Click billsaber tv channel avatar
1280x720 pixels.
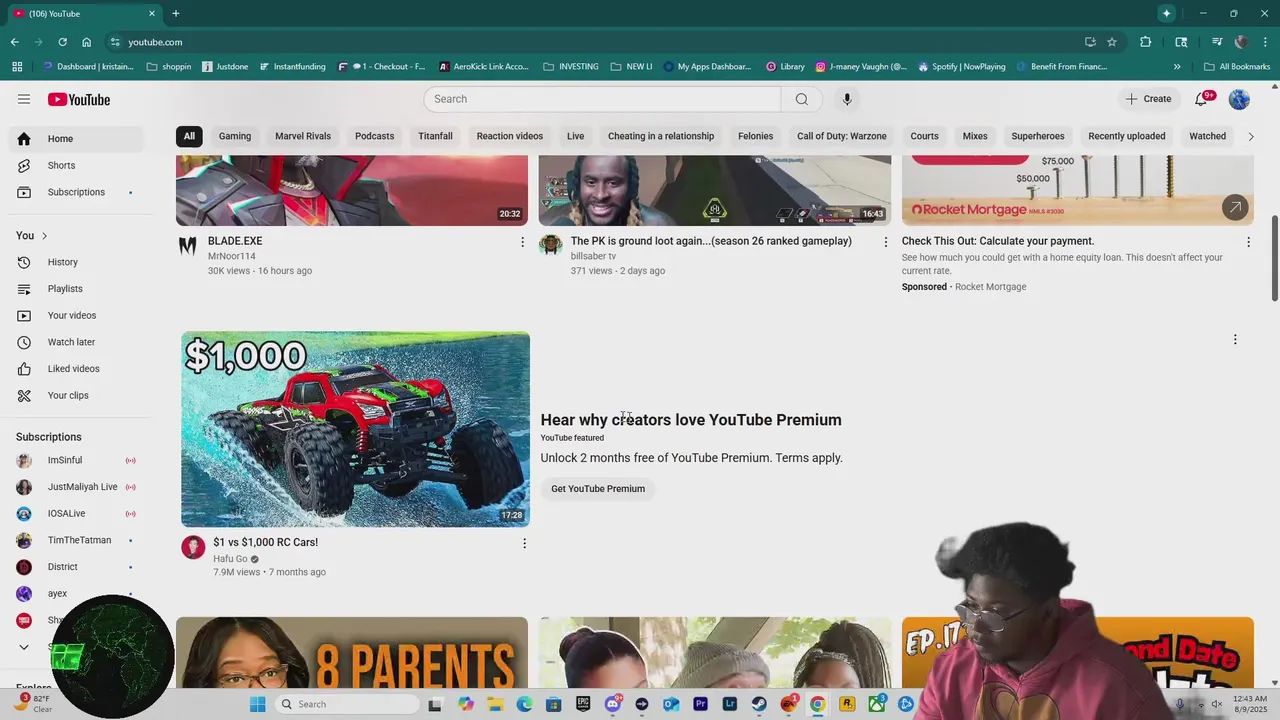550,246
